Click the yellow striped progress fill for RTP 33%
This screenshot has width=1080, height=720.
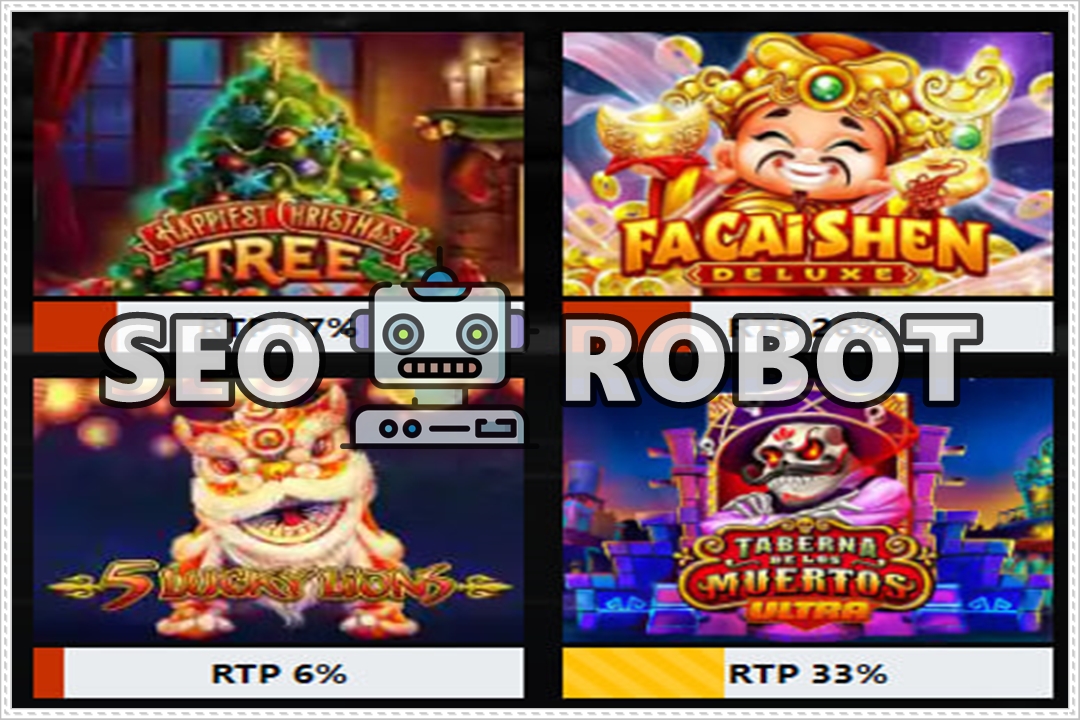[x=643, y=673]
